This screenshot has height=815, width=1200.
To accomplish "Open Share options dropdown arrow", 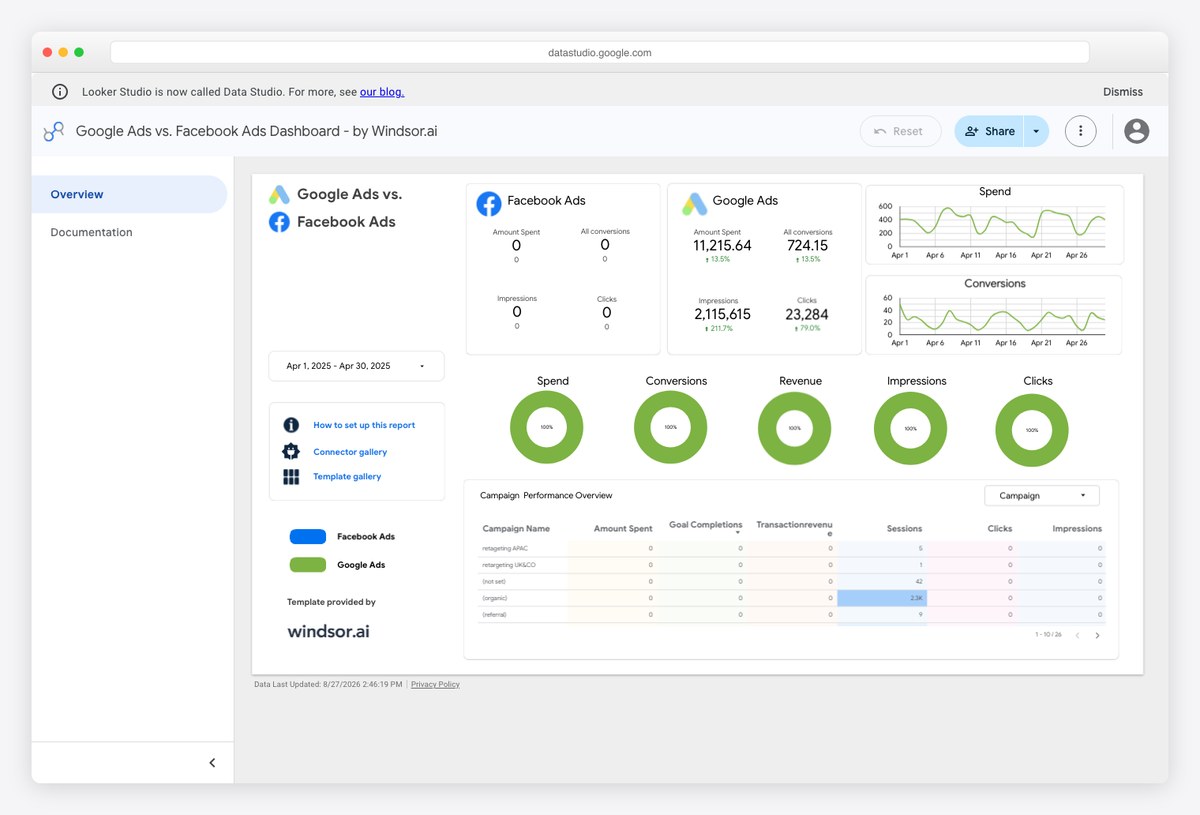I will pyautogui.click(x=1036, y=131).
